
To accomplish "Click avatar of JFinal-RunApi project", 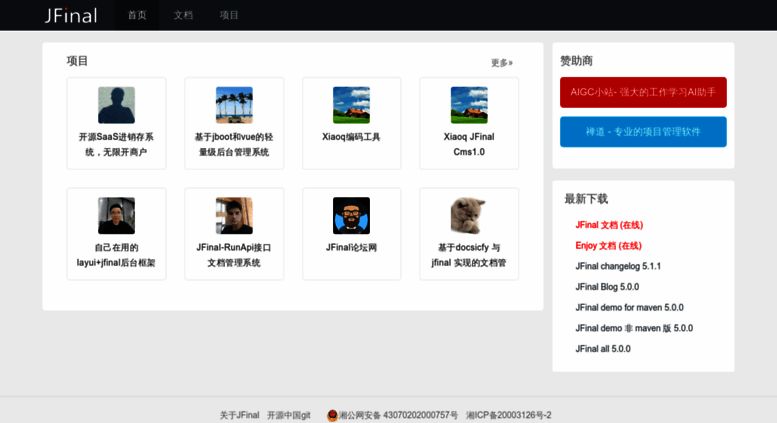I will (234, 215).
